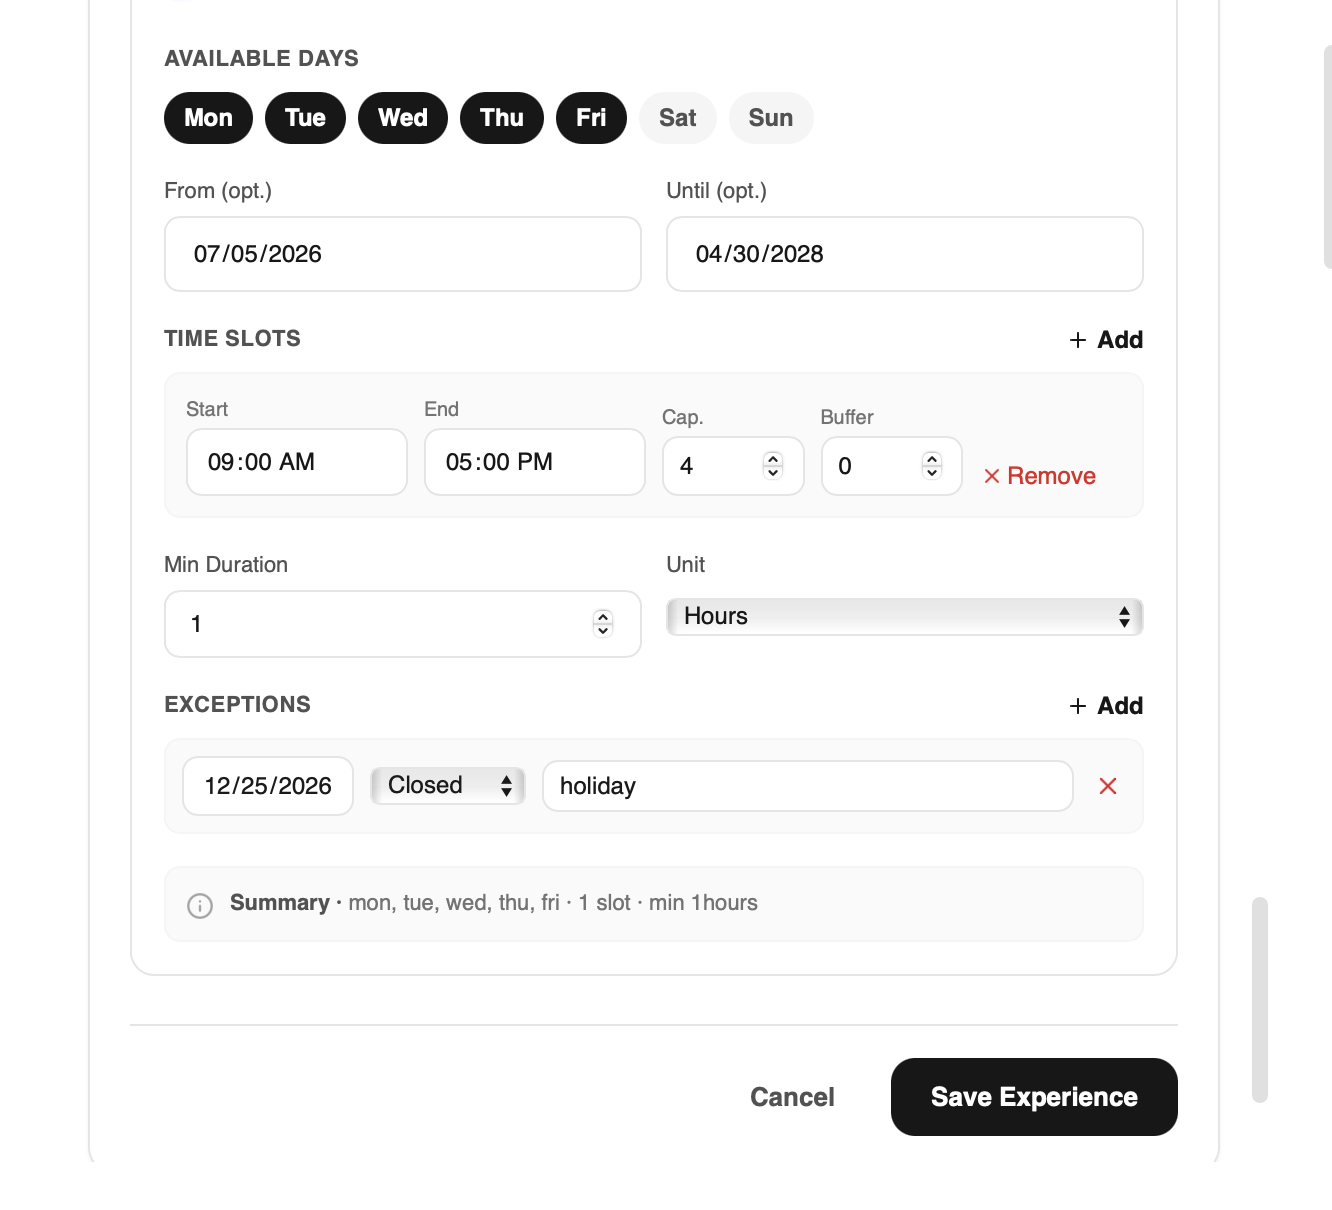Viewport: 1332px width, 1210px height.
Task: Toggle Thu availability day
Action: [x=502, y=118]
